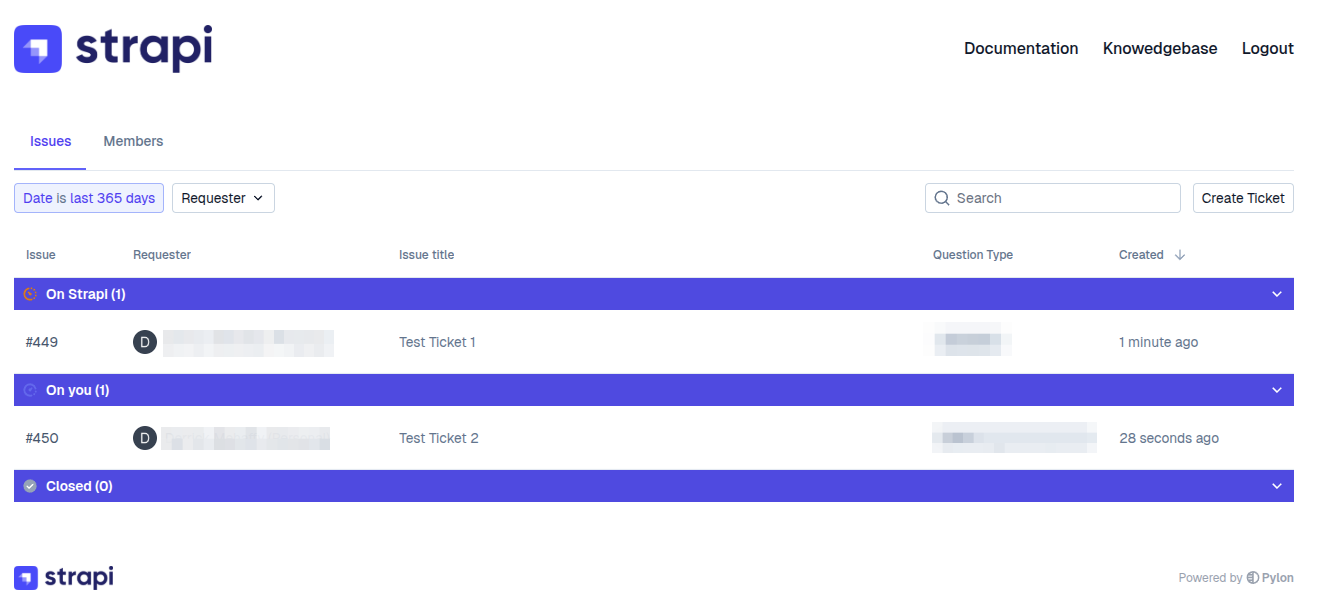1322x609 pixels.
Task: Collapse the On Strapi group chevron
Action: (x=1276, y=294)
